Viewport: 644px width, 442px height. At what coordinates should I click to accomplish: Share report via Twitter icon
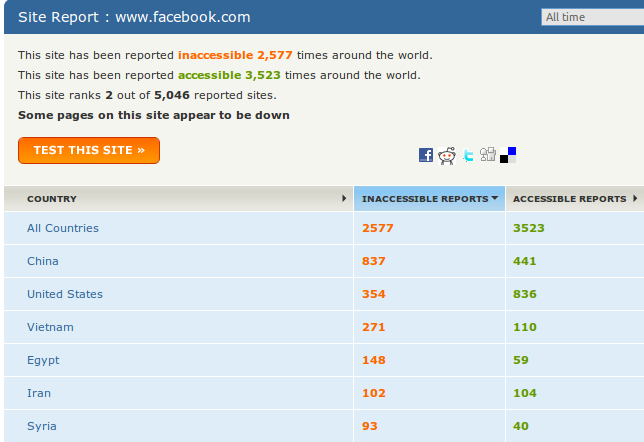click(468, 155)
